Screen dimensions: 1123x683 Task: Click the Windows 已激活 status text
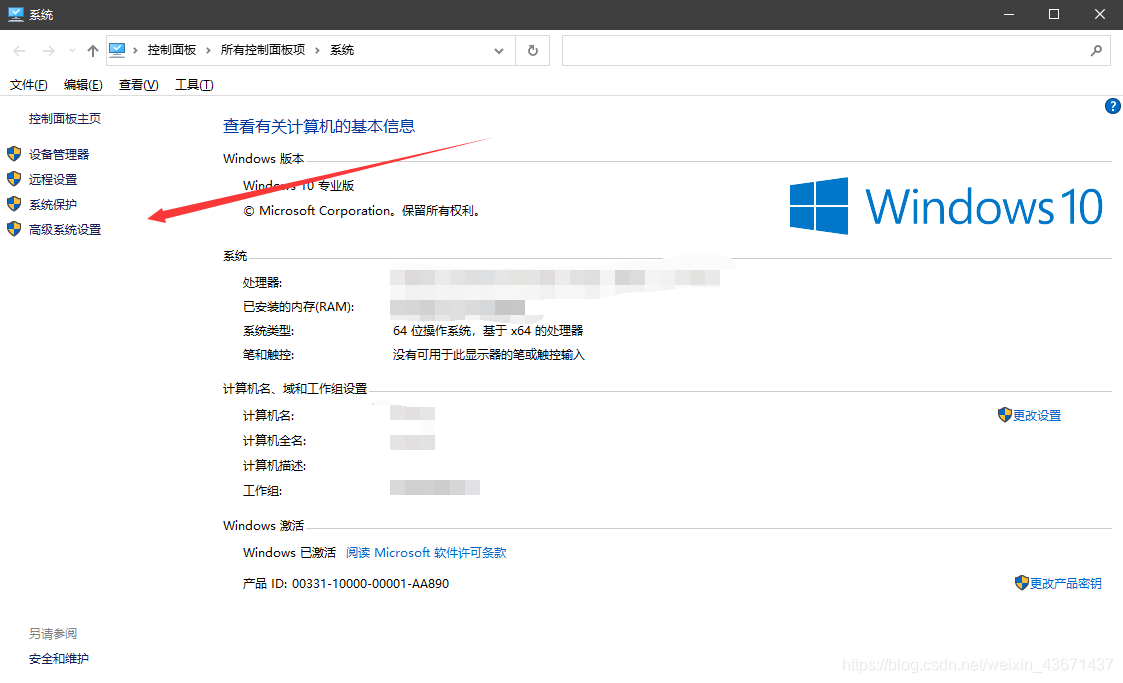[289, 553]
